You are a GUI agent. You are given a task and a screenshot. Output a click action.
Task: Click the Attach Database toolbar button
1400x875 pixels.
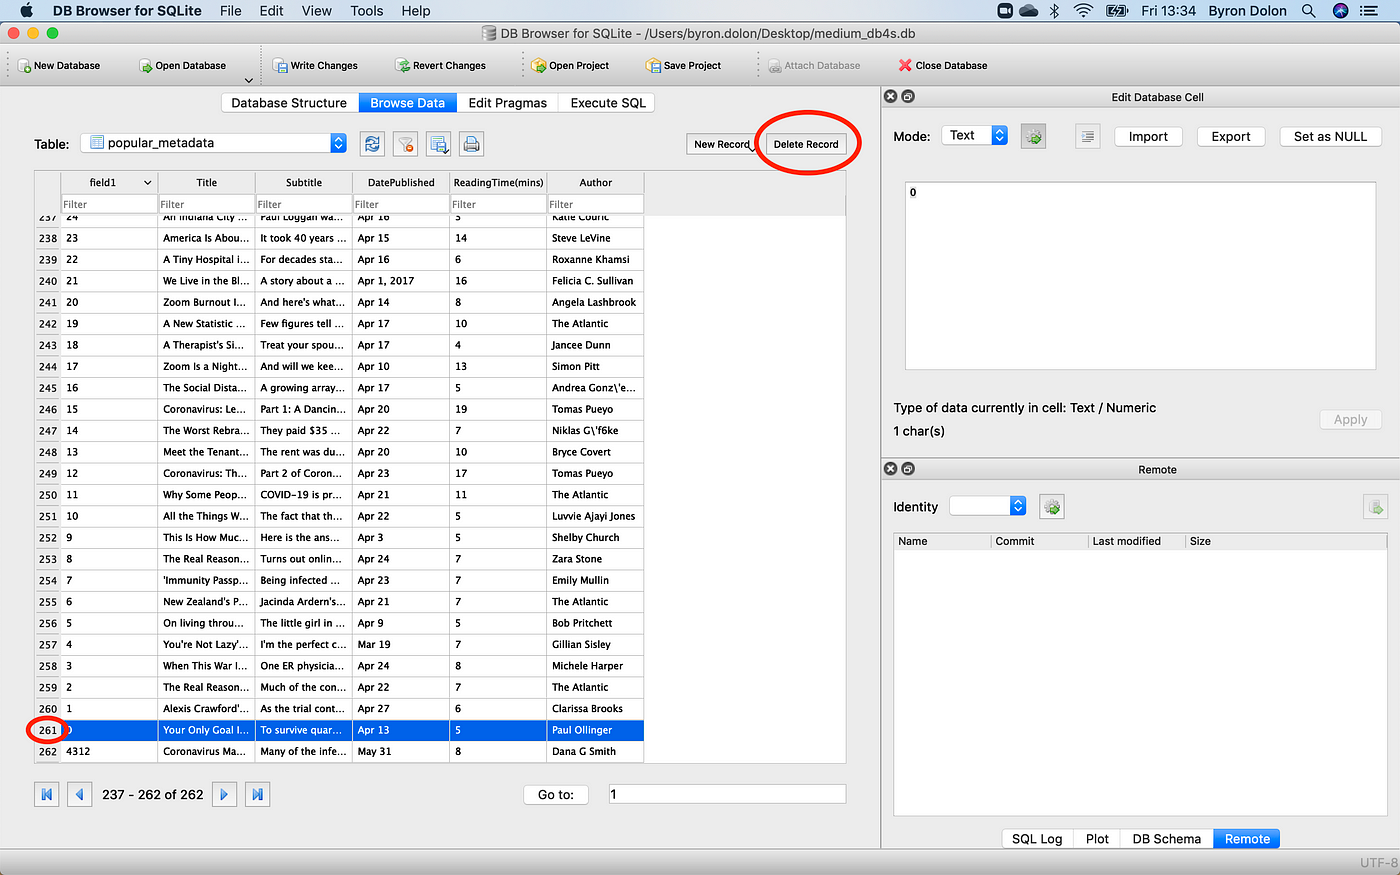[x=814, y=65]
